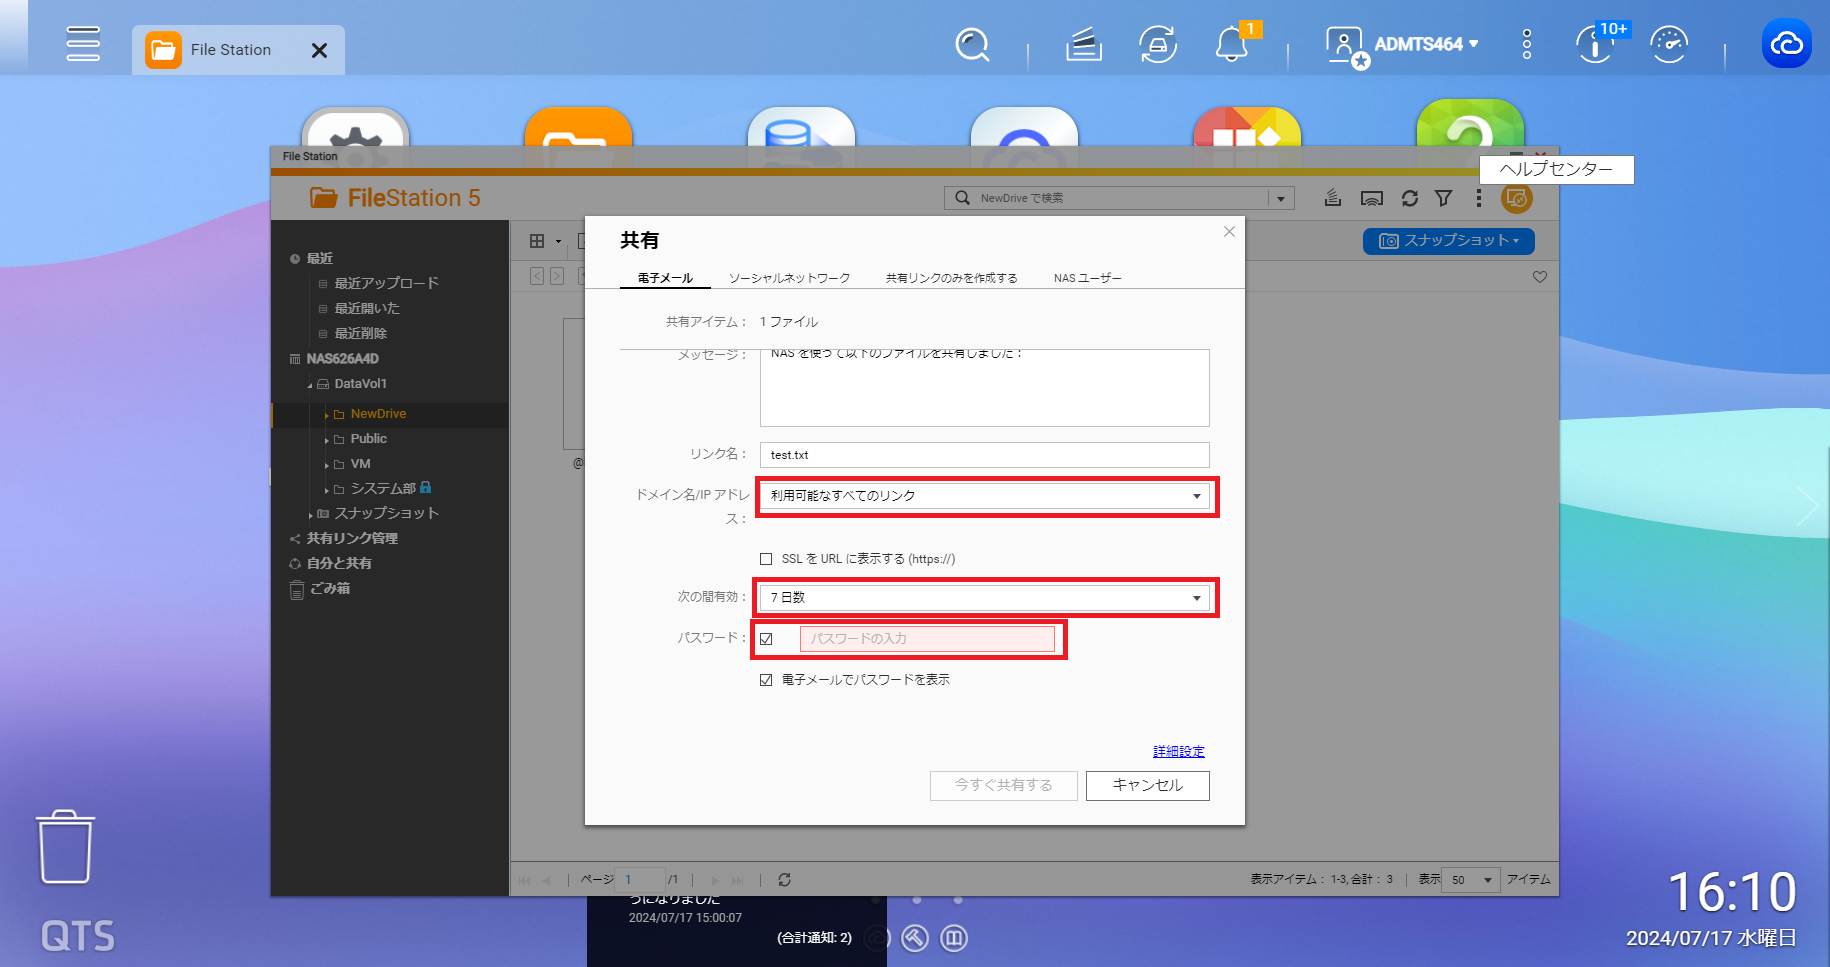Open the スナップショット dropdown button
The image size is (1830, 967).
[1448, 241]
